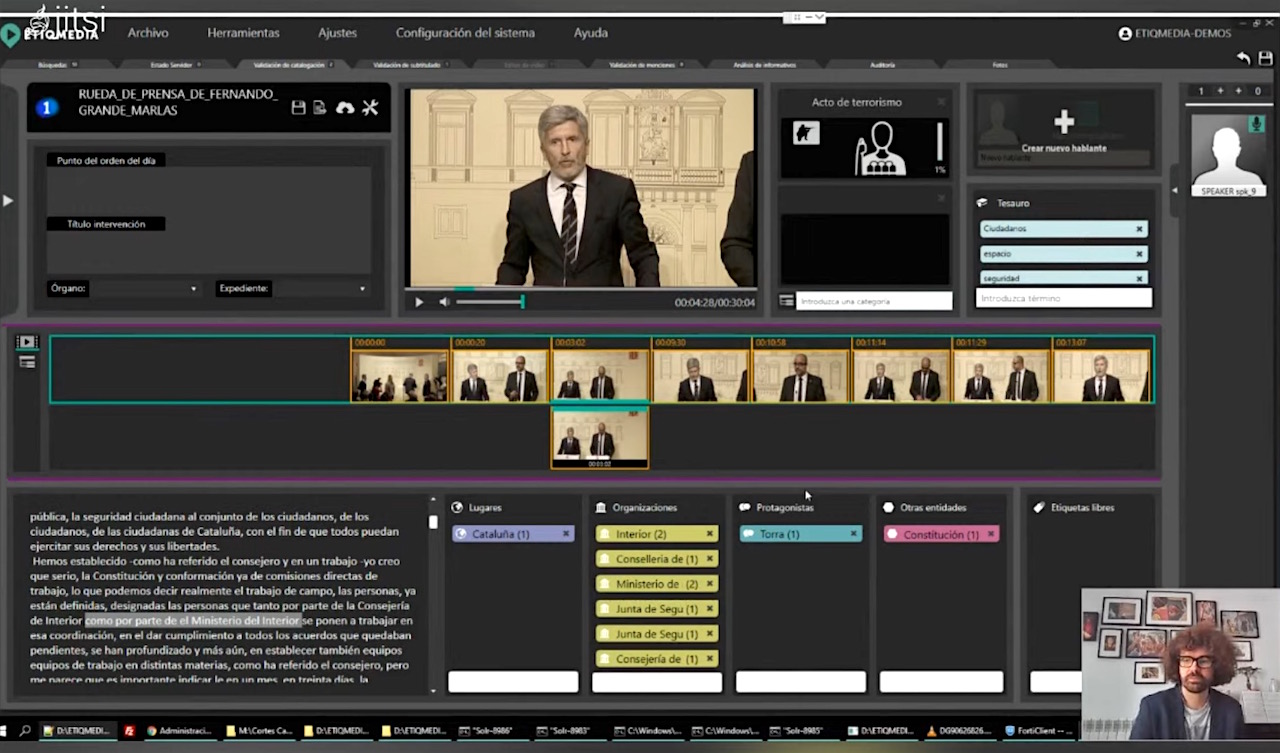Toggle microphone on SPEAKER spk_9 card
The height and width of the screenshot is (753, 1280).
tap(1255, 124)
